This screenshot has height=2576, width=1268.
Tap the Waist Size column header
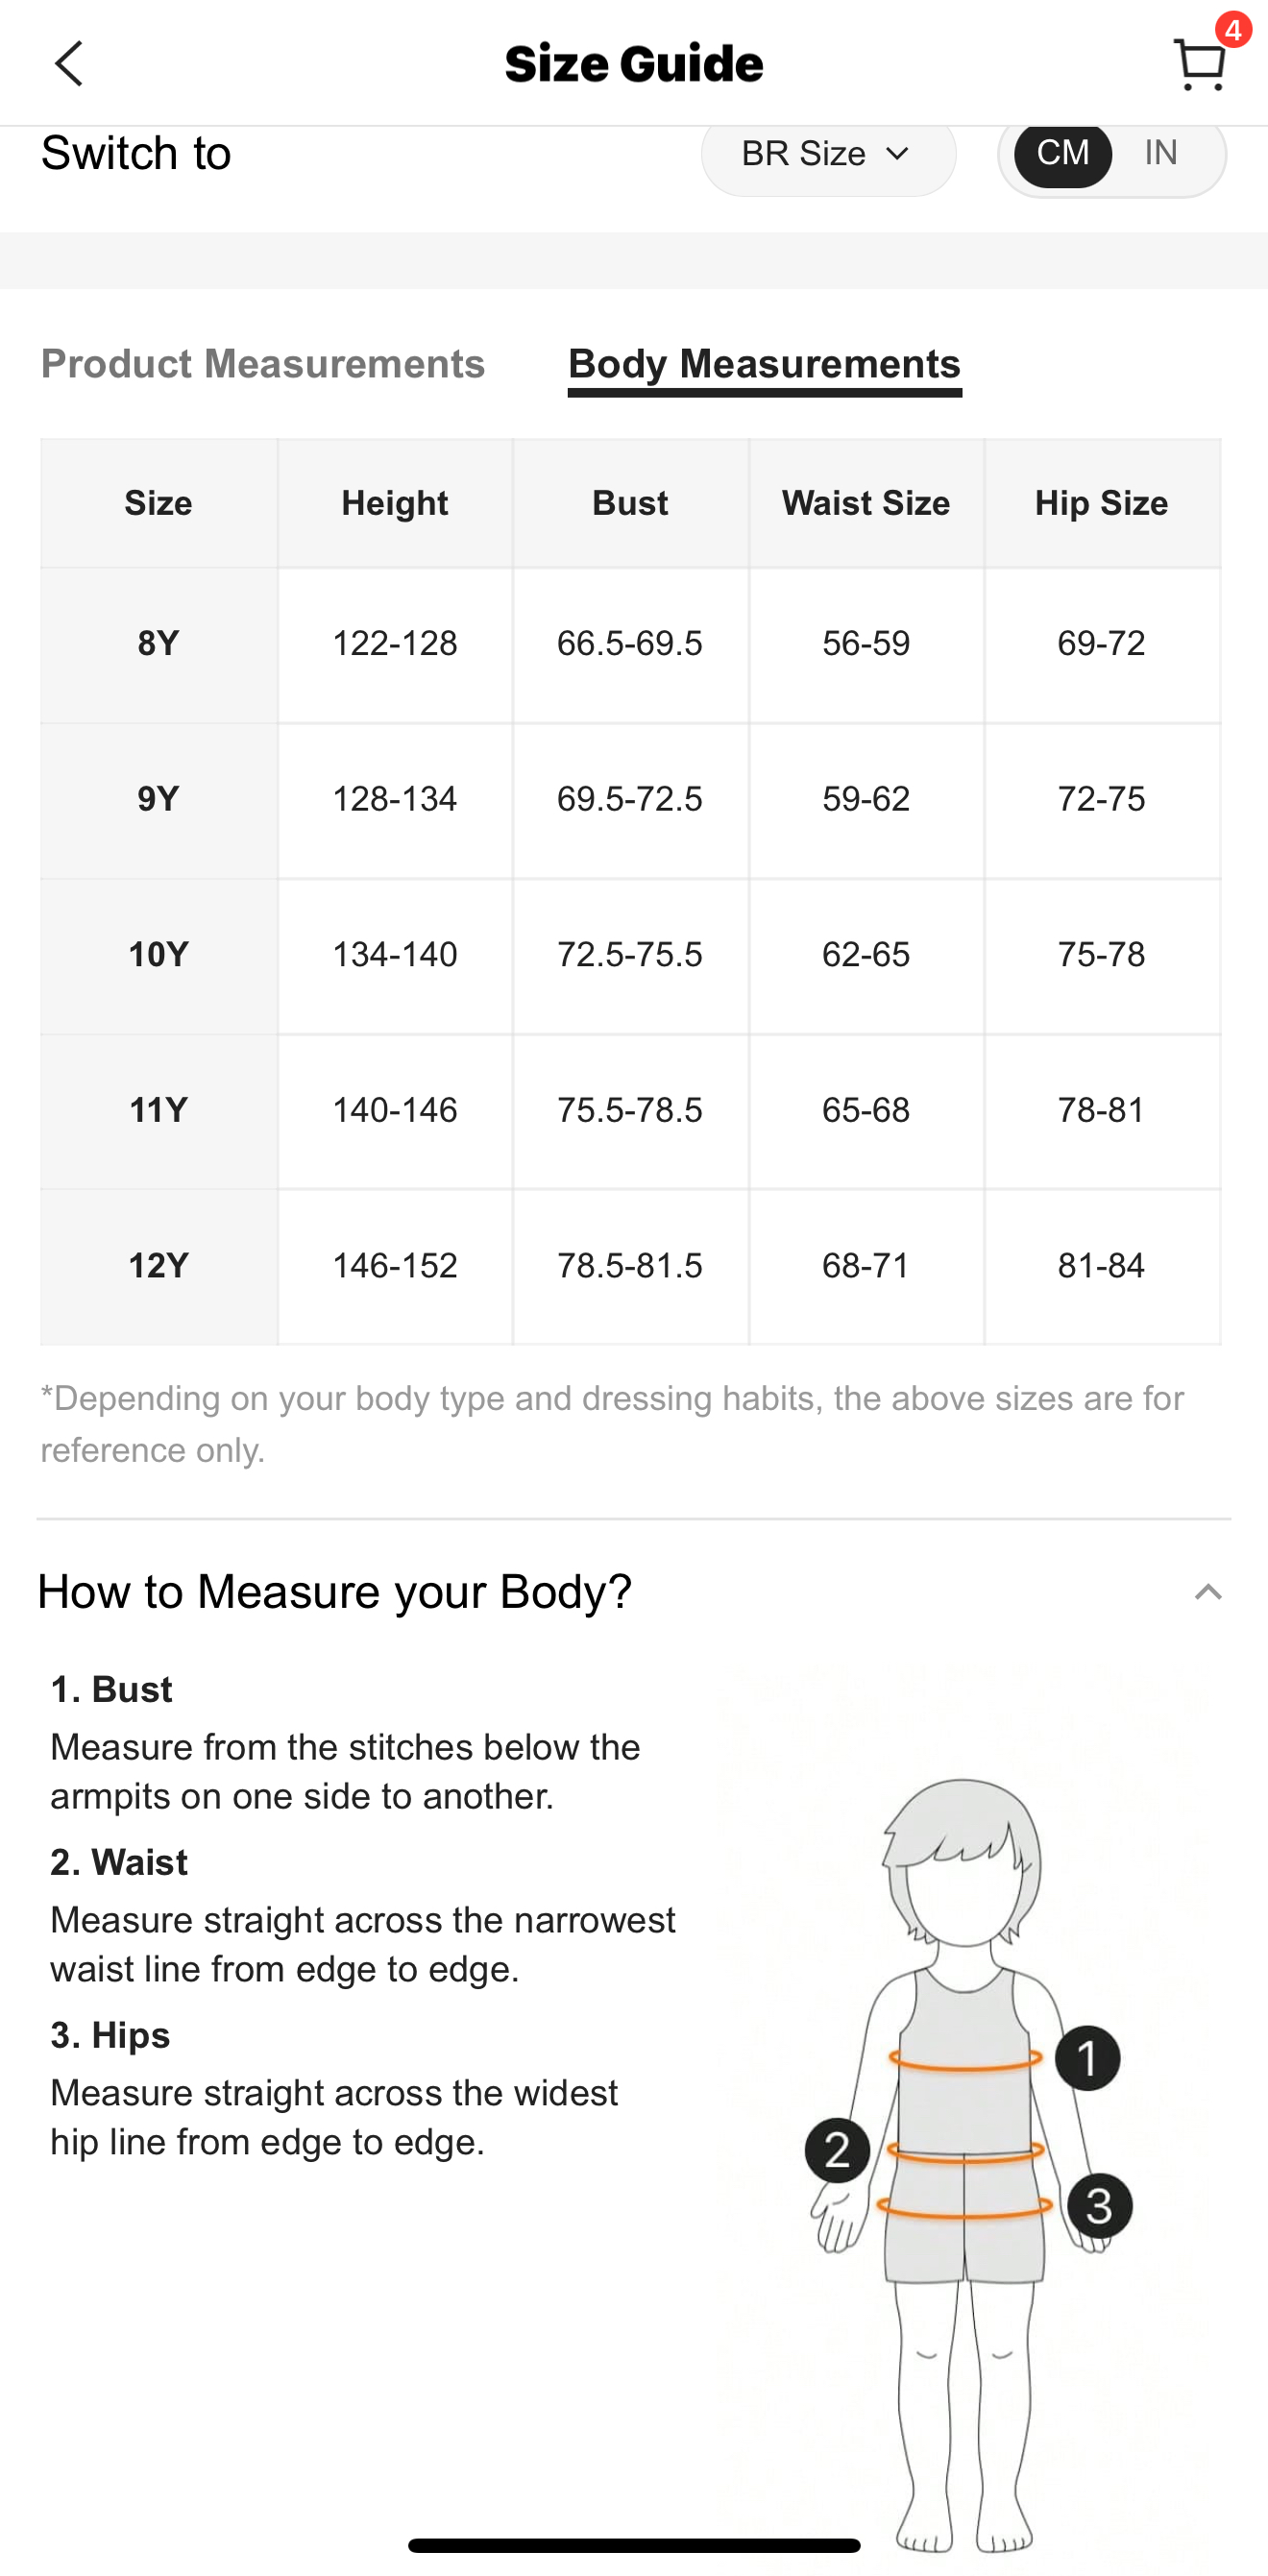(866, 503)
